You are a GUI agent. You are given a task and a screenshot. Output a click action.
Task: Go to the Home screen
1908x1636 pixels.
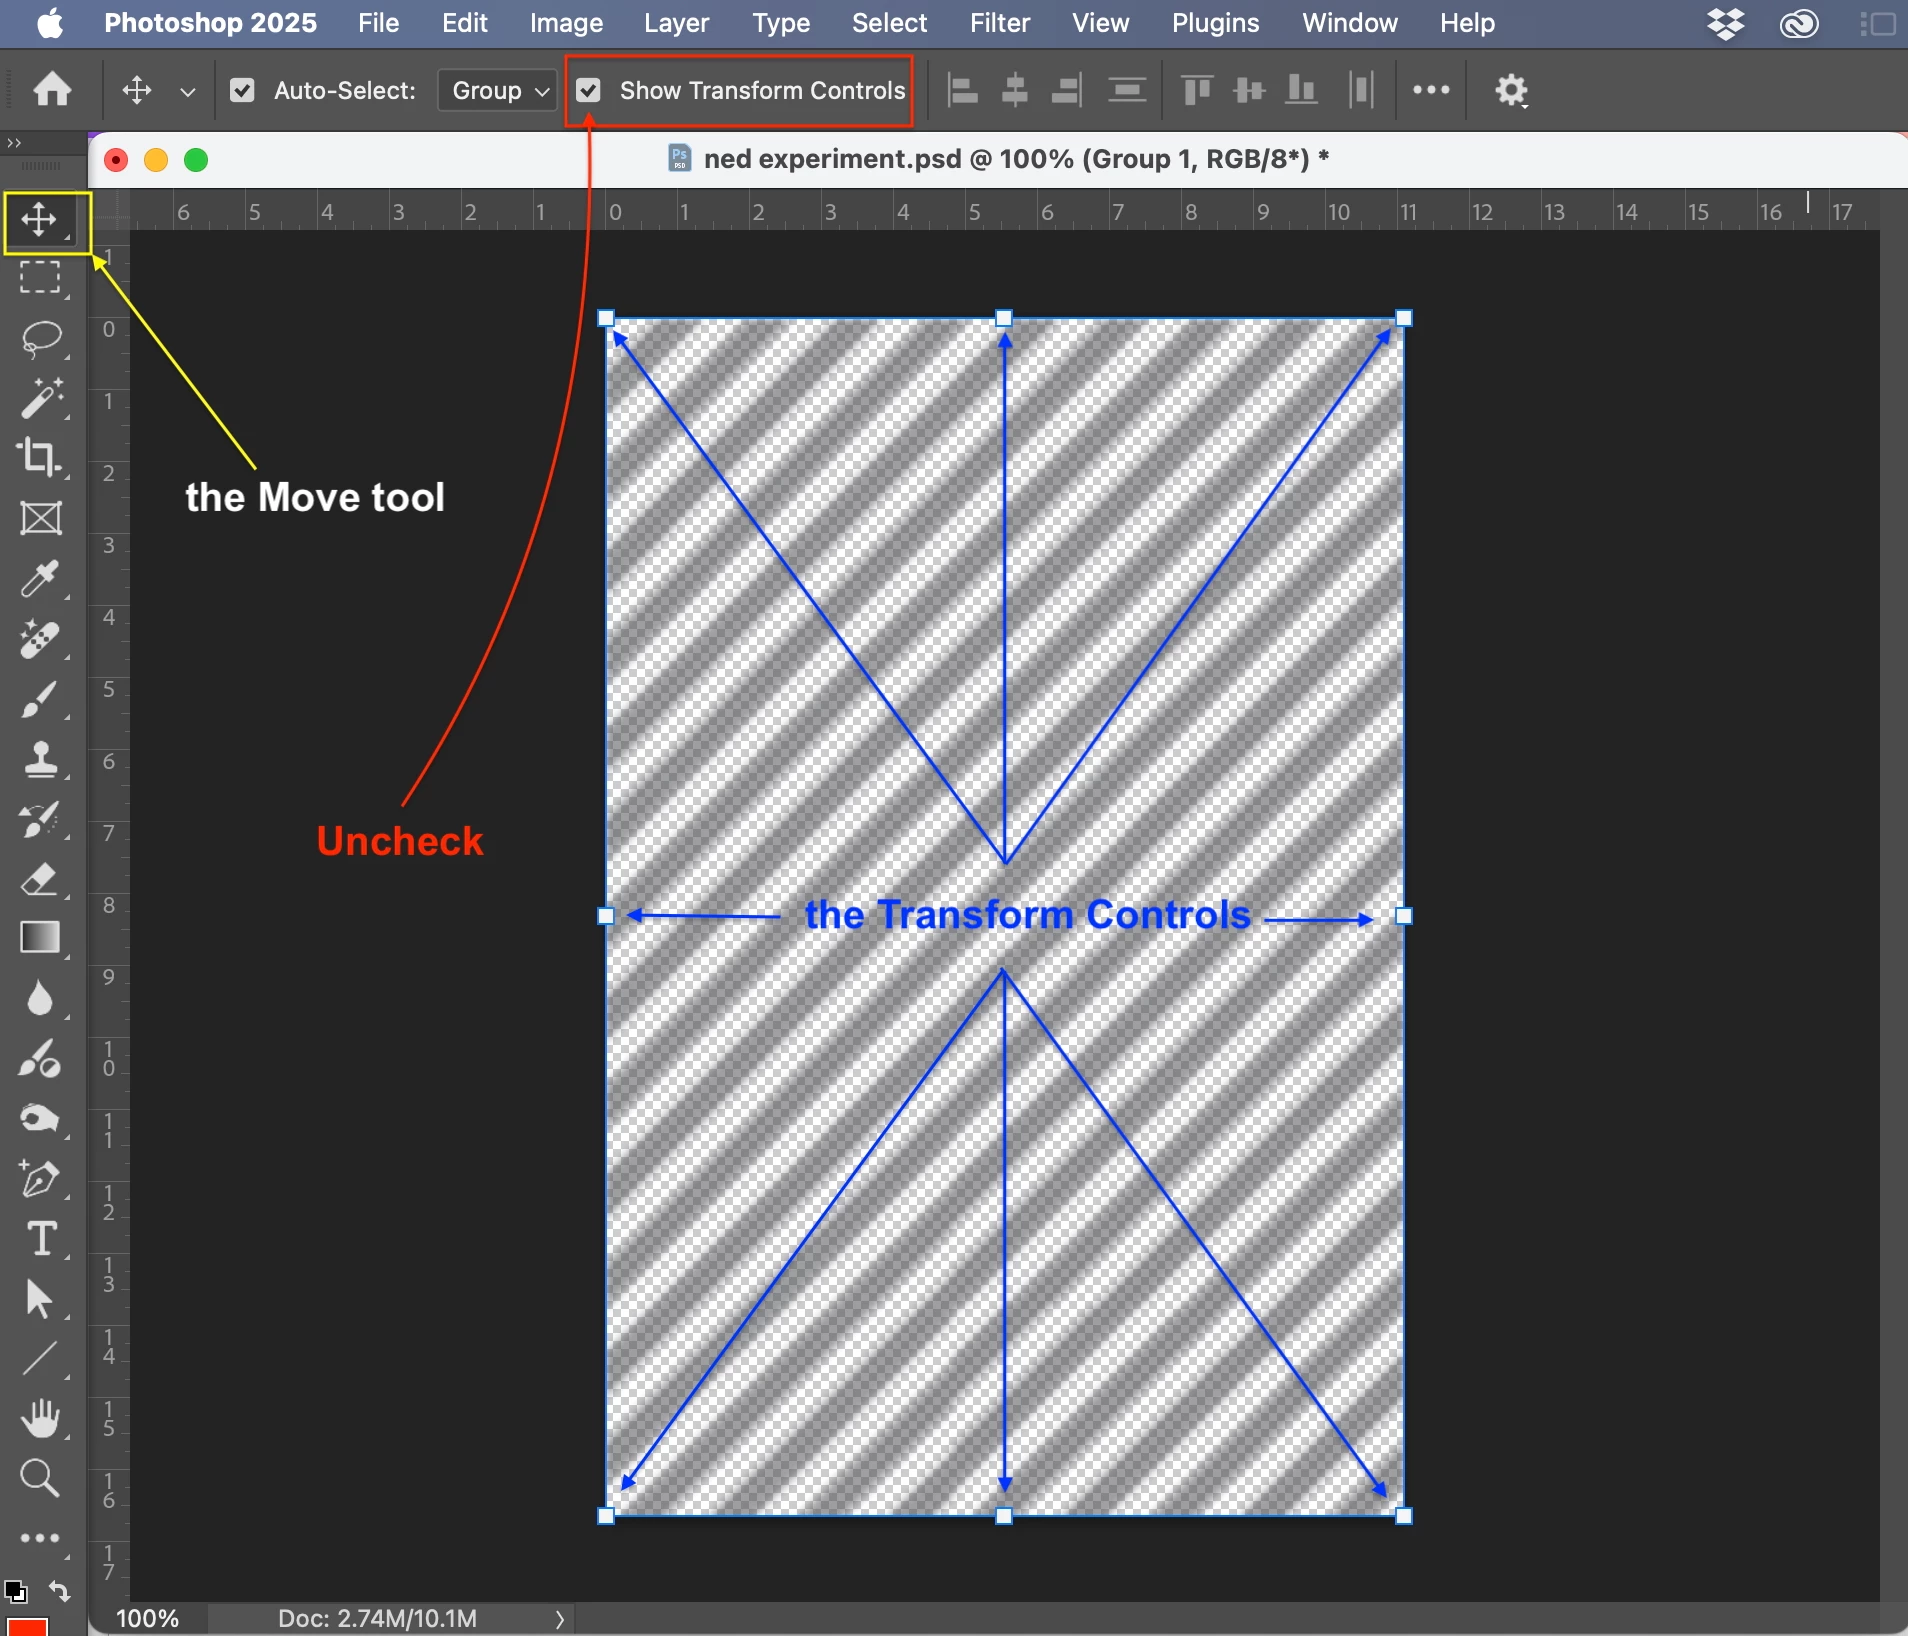point(52,90)
